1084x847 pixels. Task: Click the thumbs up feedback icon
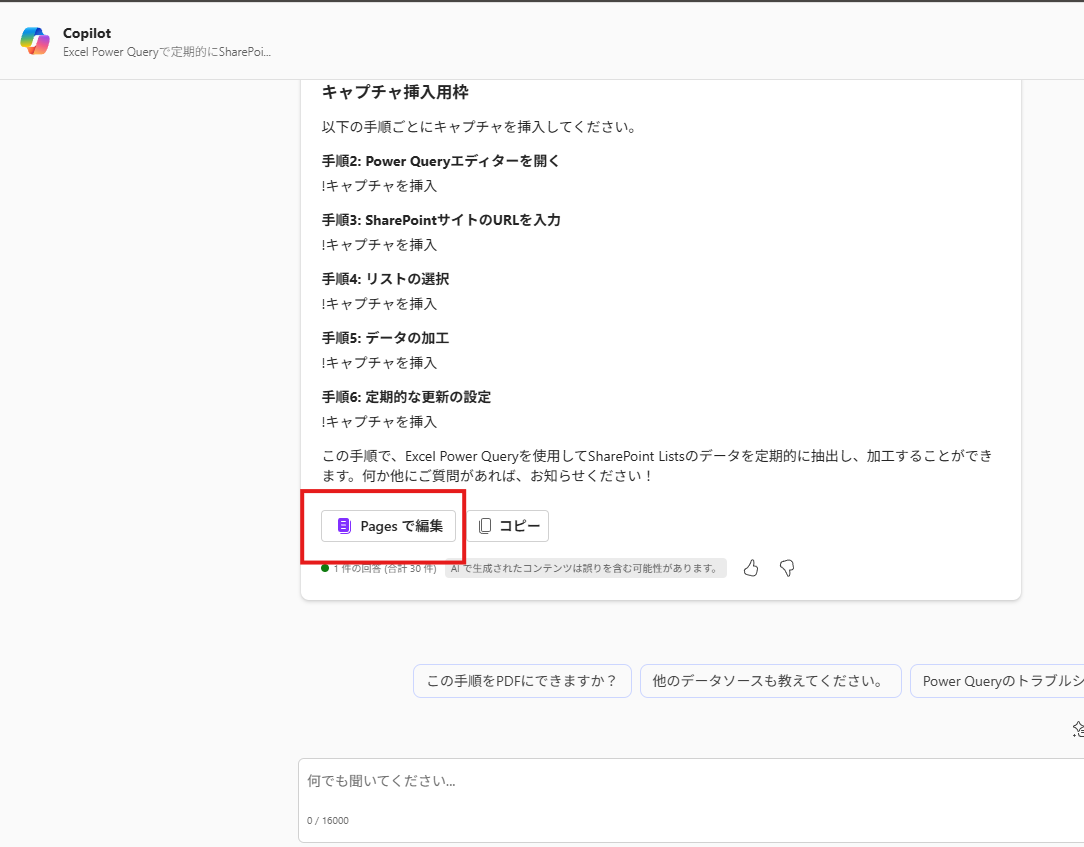751,568
